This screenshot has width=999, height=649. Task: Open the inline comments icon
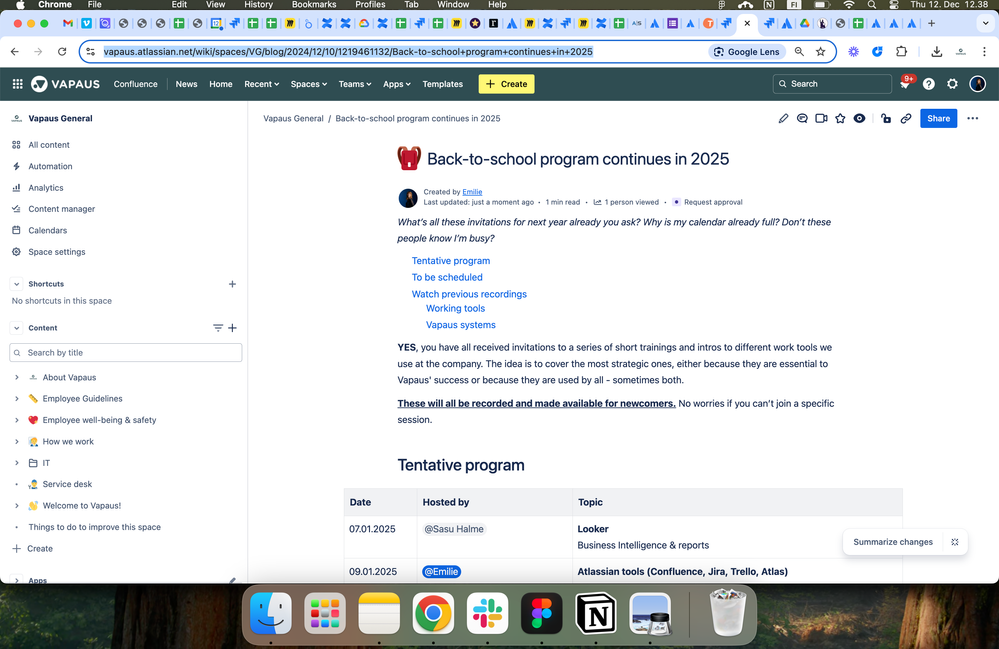point(802,118)
